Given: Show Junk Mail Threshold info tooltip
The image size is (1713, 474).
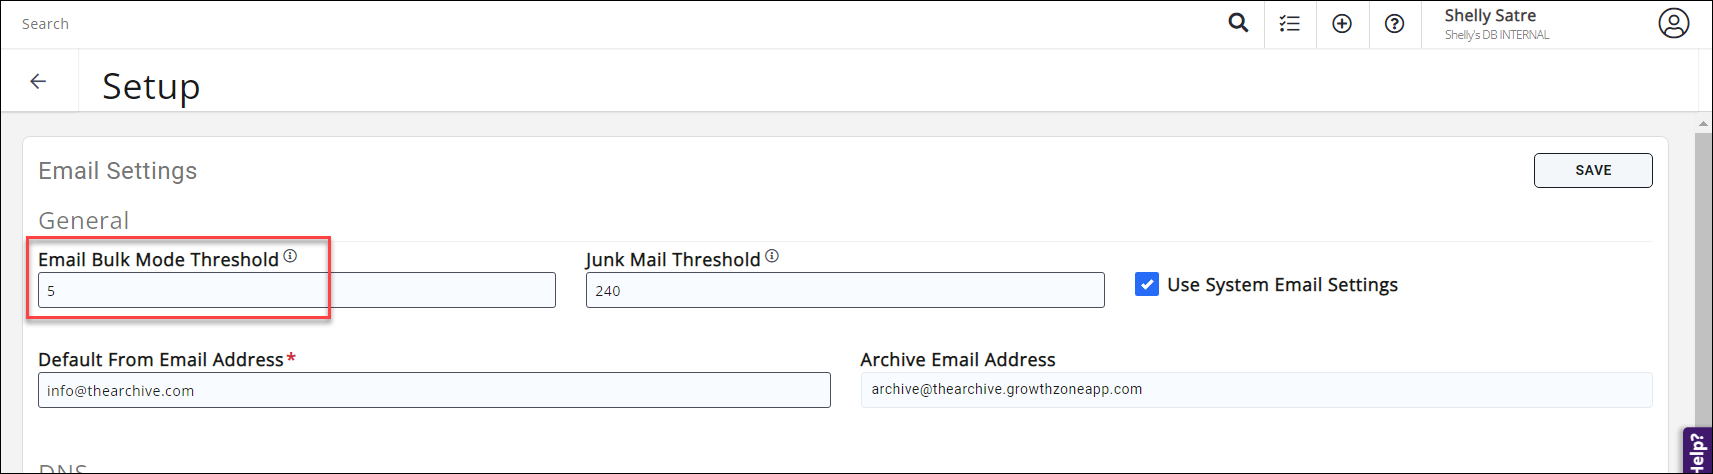Looking at the screenshot, I should 772,256.
